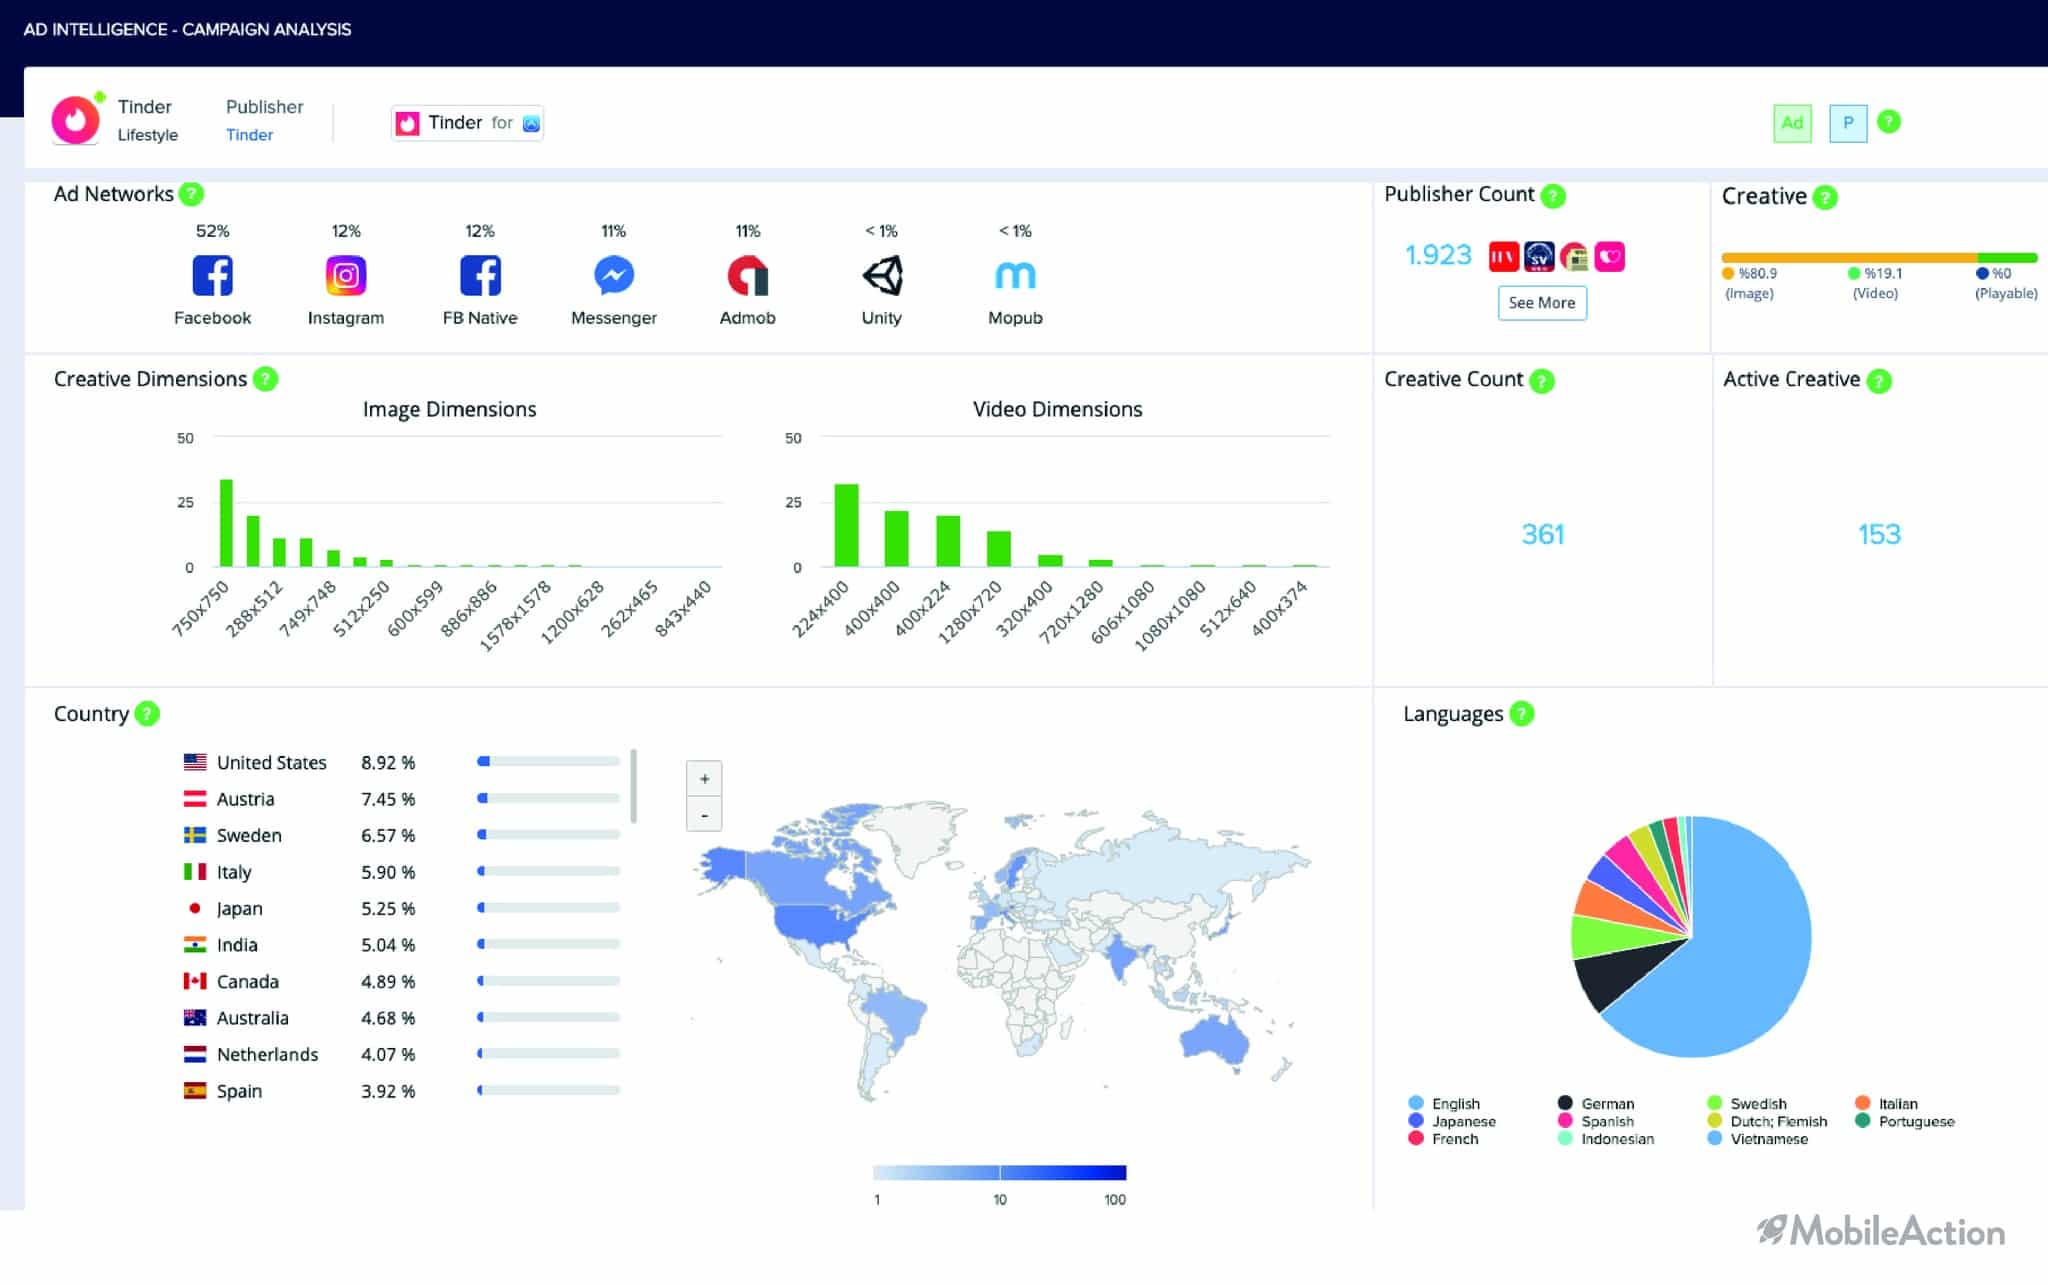Select the Netherlands country row
This screenshot has width=2048, height=1285.
tap(400, 1054)
